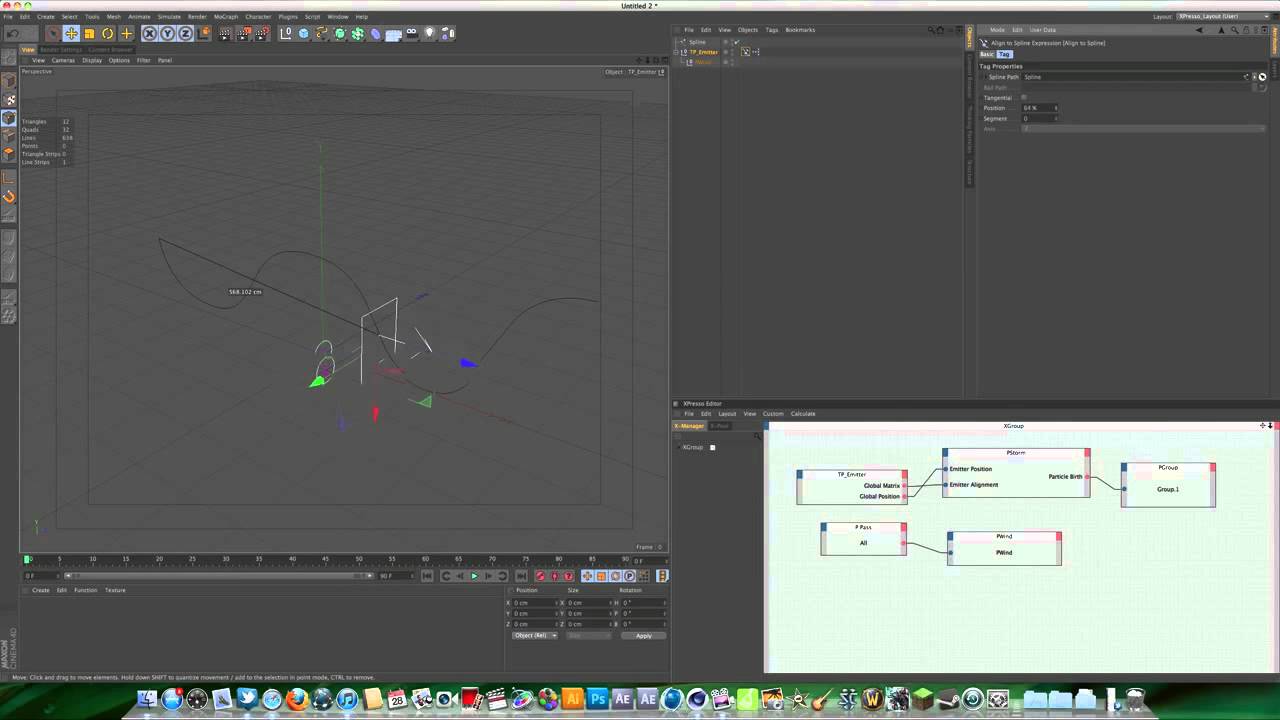Image resolution: width=1280 pixels, height=720 pixels.
Task: Select Spline in Object Manager
Action: tap(698, 42)
